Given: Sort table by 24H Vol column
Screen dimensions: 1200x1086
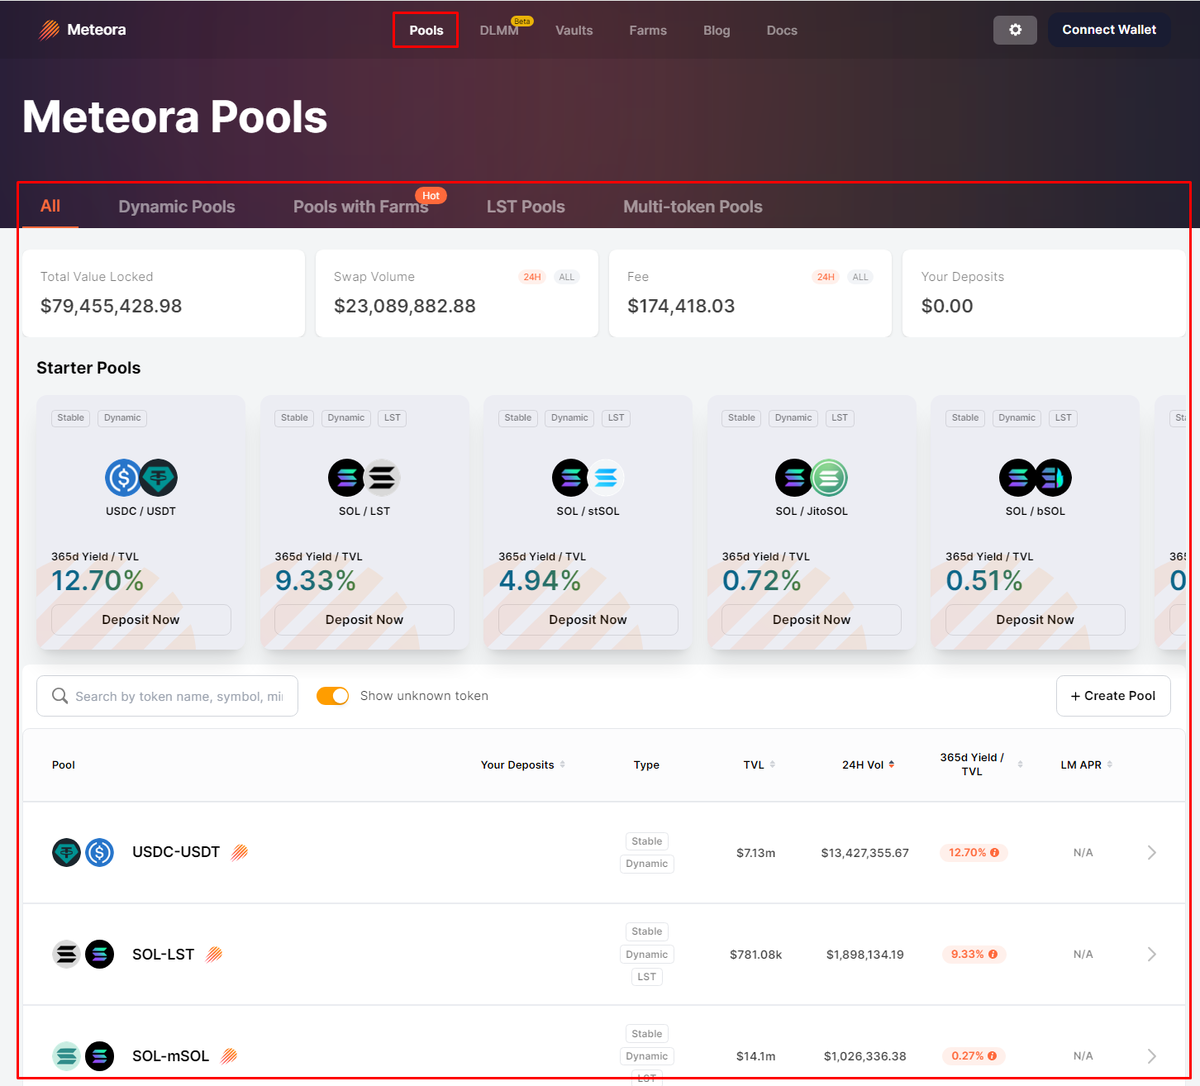Looking at the screenshot, I should [868, 765].
